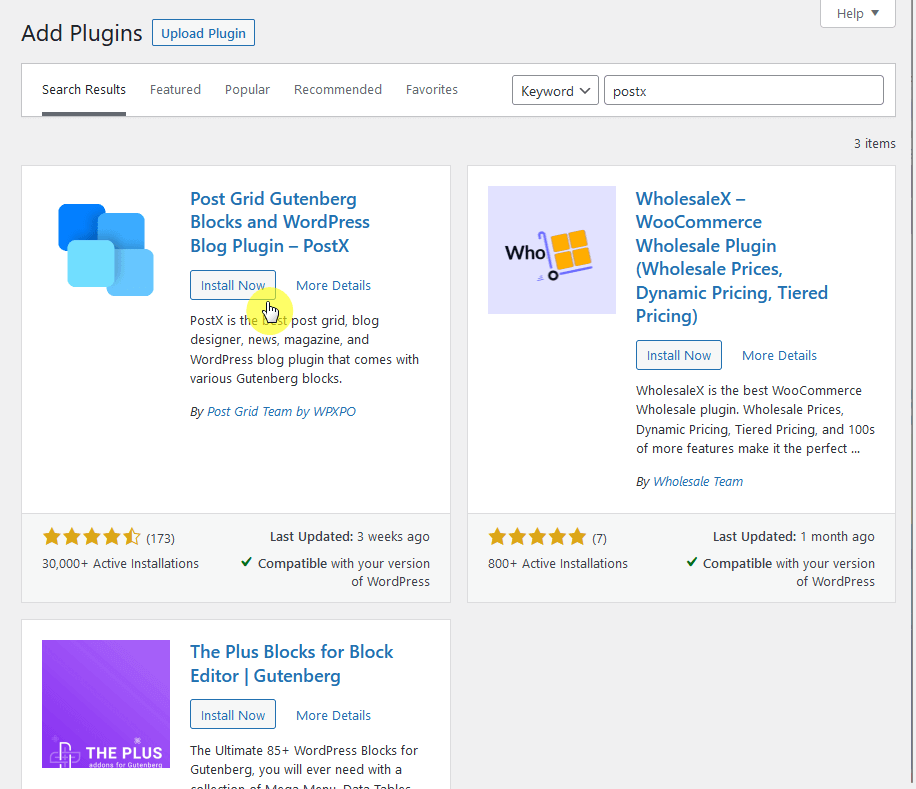Click the 800+ Active Installations text
The image size is (916, 789).
[557, 564]
